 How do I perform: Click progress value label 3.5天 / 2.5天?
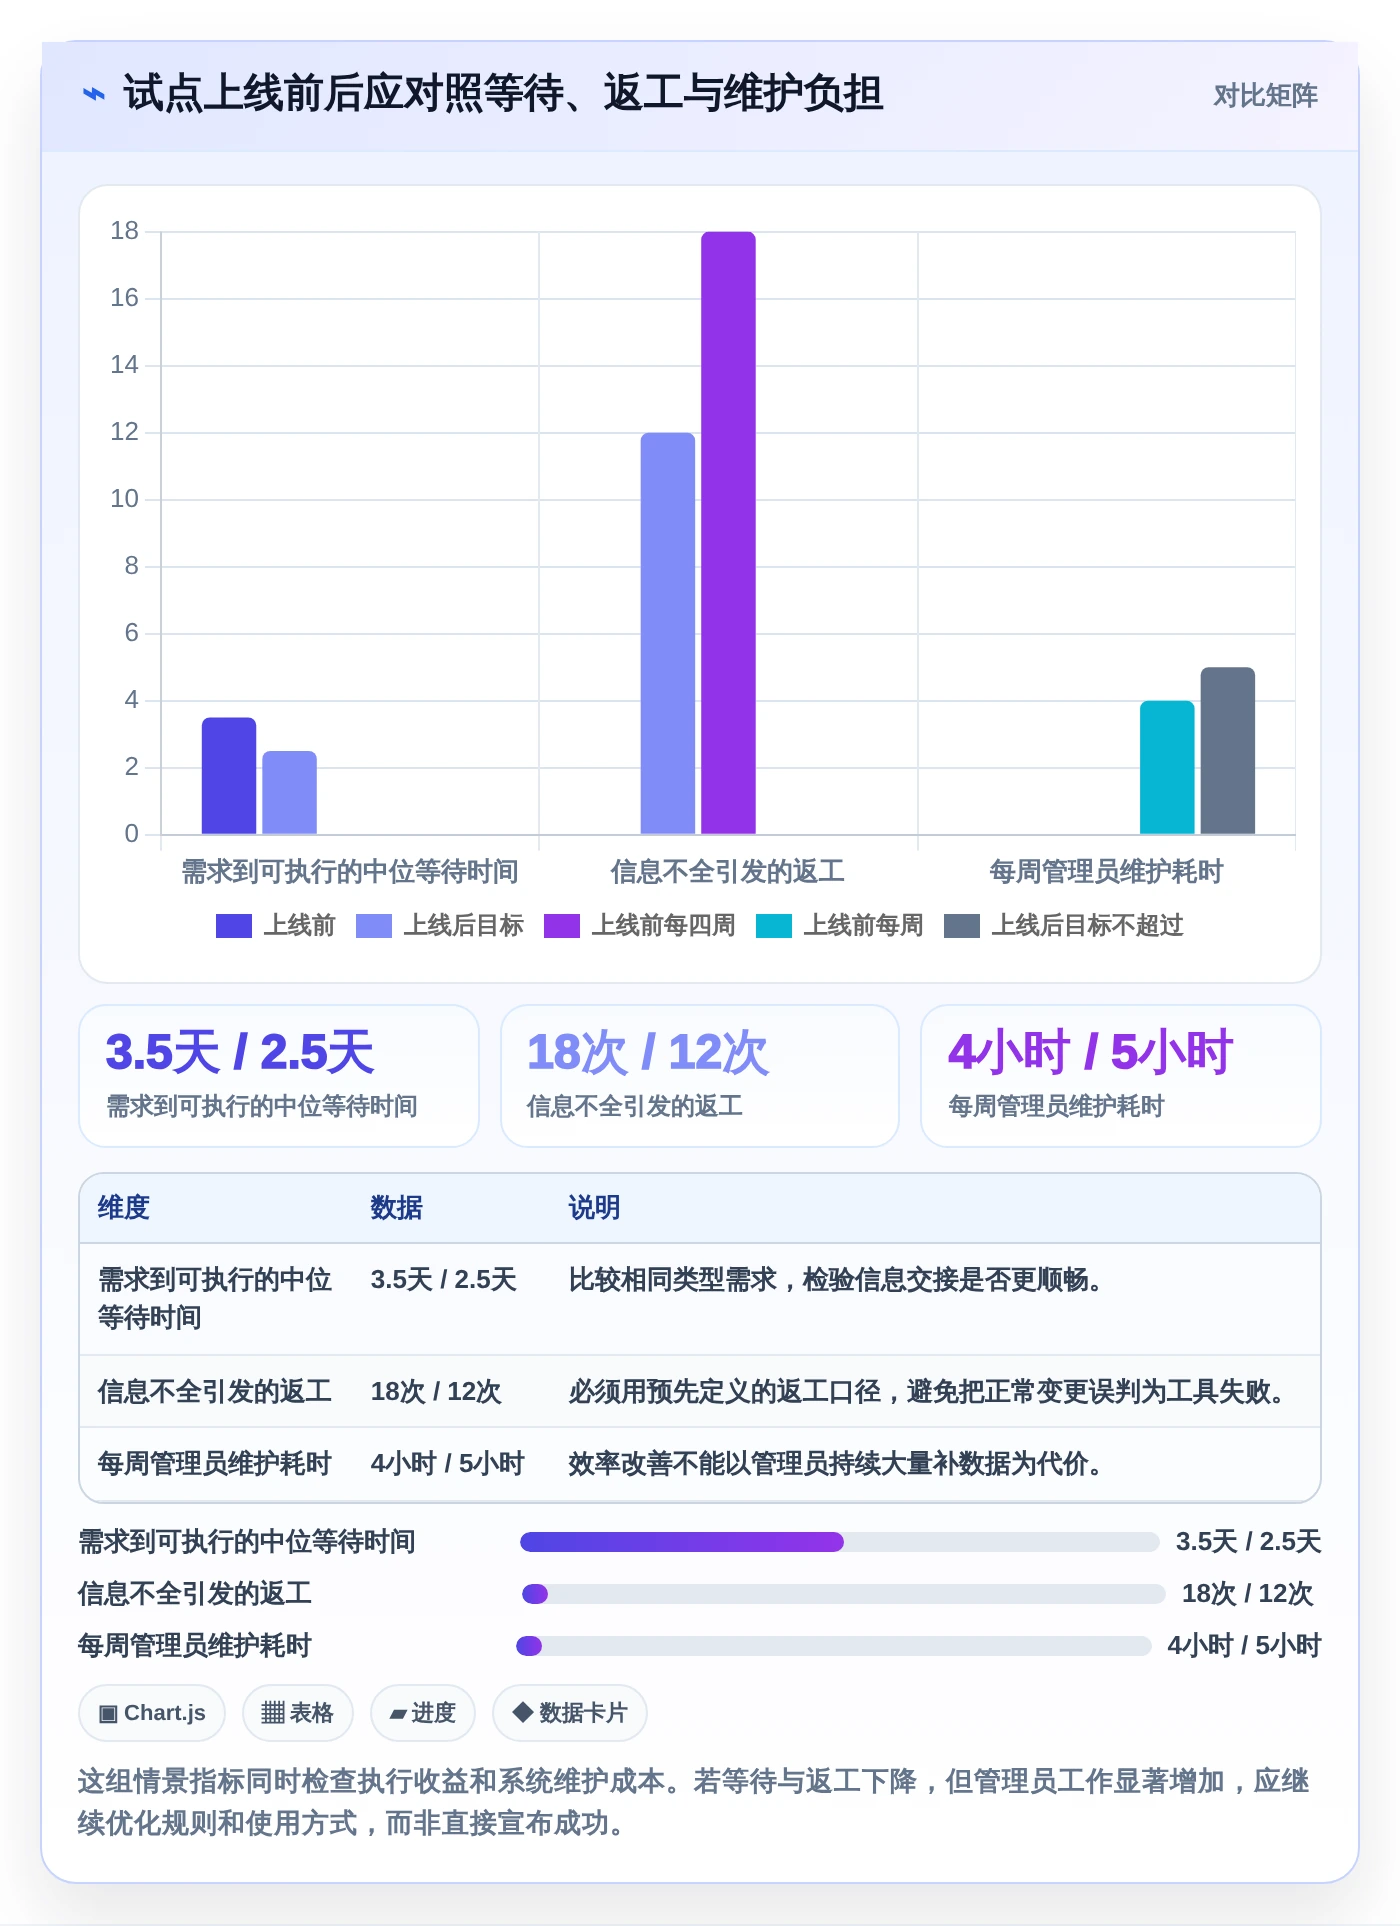click(x=1249, y=1542)
